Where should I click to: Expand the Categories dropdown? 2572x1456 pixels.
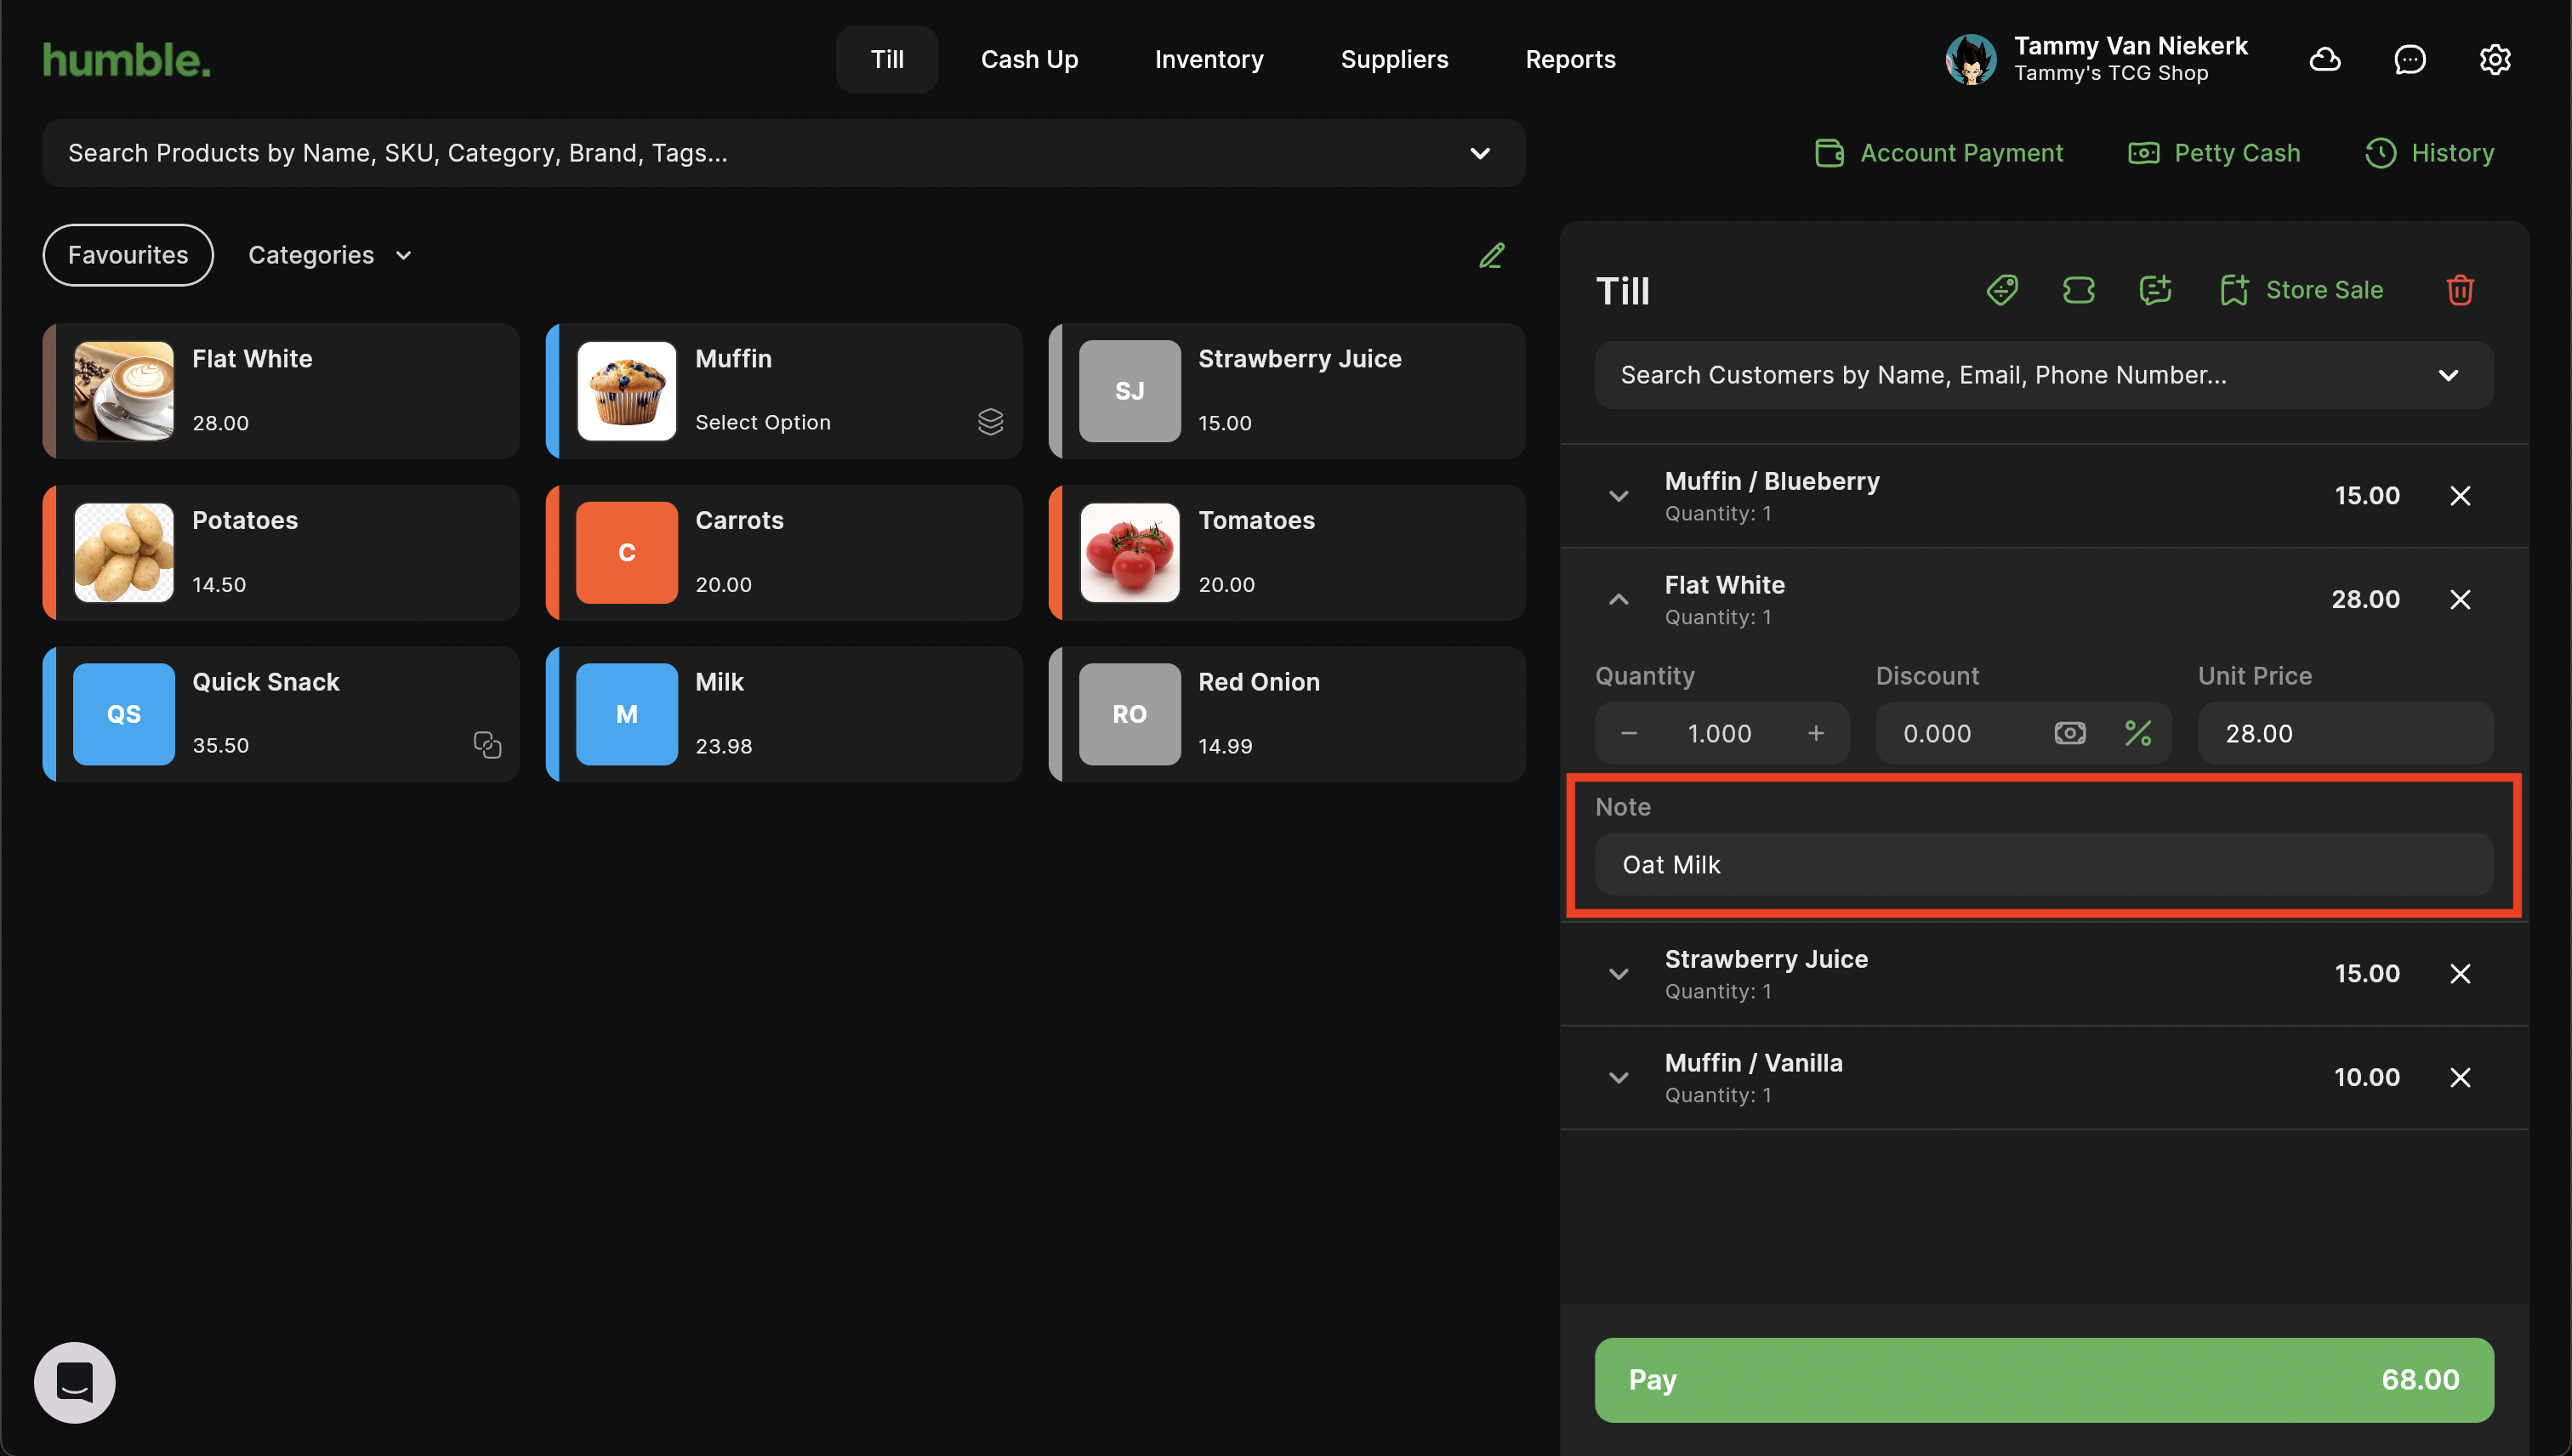click(330, 255)
